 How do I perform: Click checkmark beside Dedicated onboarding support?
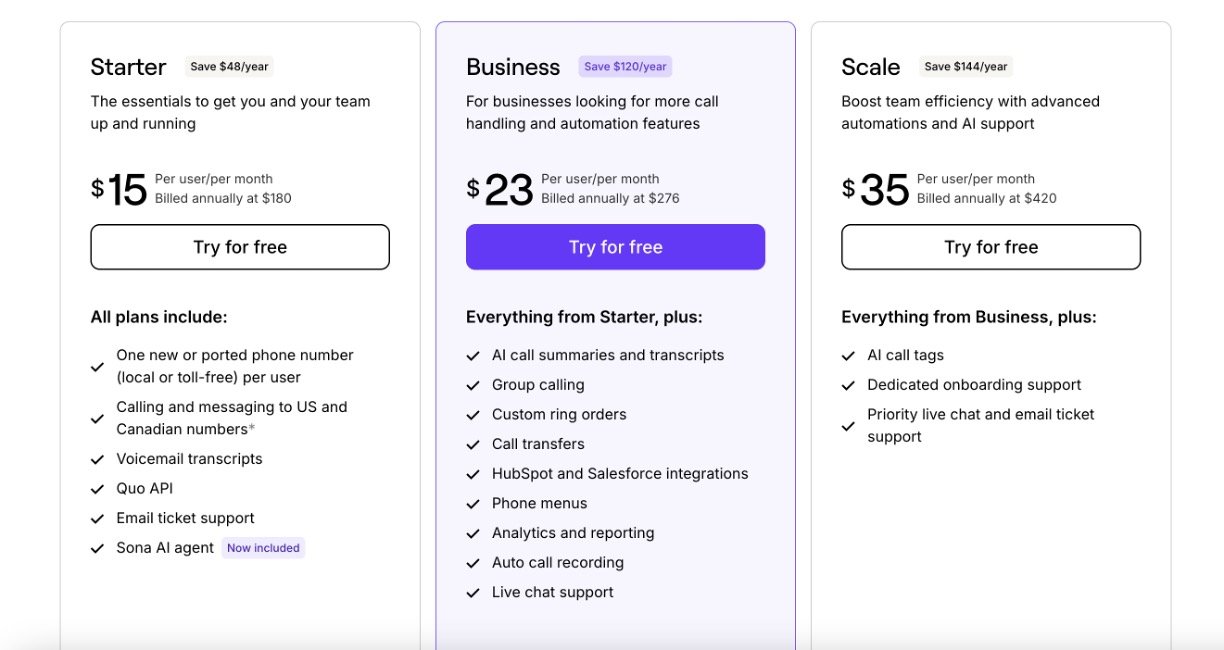point(848,385)
